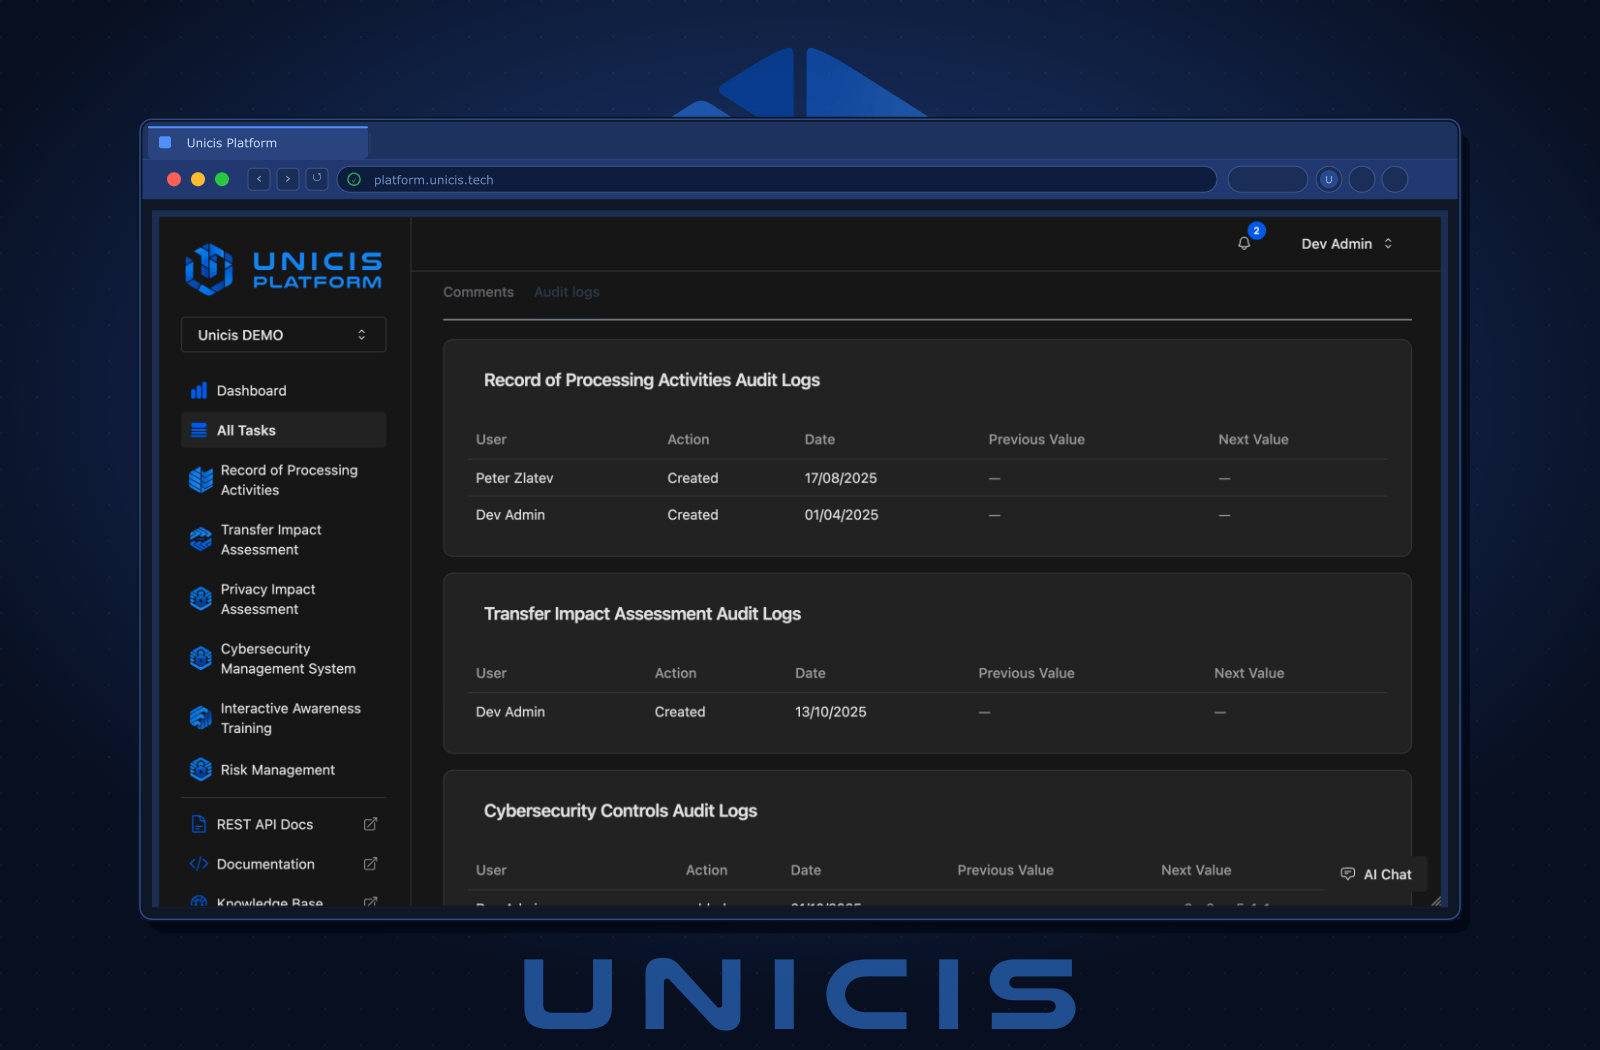Click the Cybersecurity Management System icon
Image resolution: width=1600 pixels, height=1050 pixels.
(201, 659)
